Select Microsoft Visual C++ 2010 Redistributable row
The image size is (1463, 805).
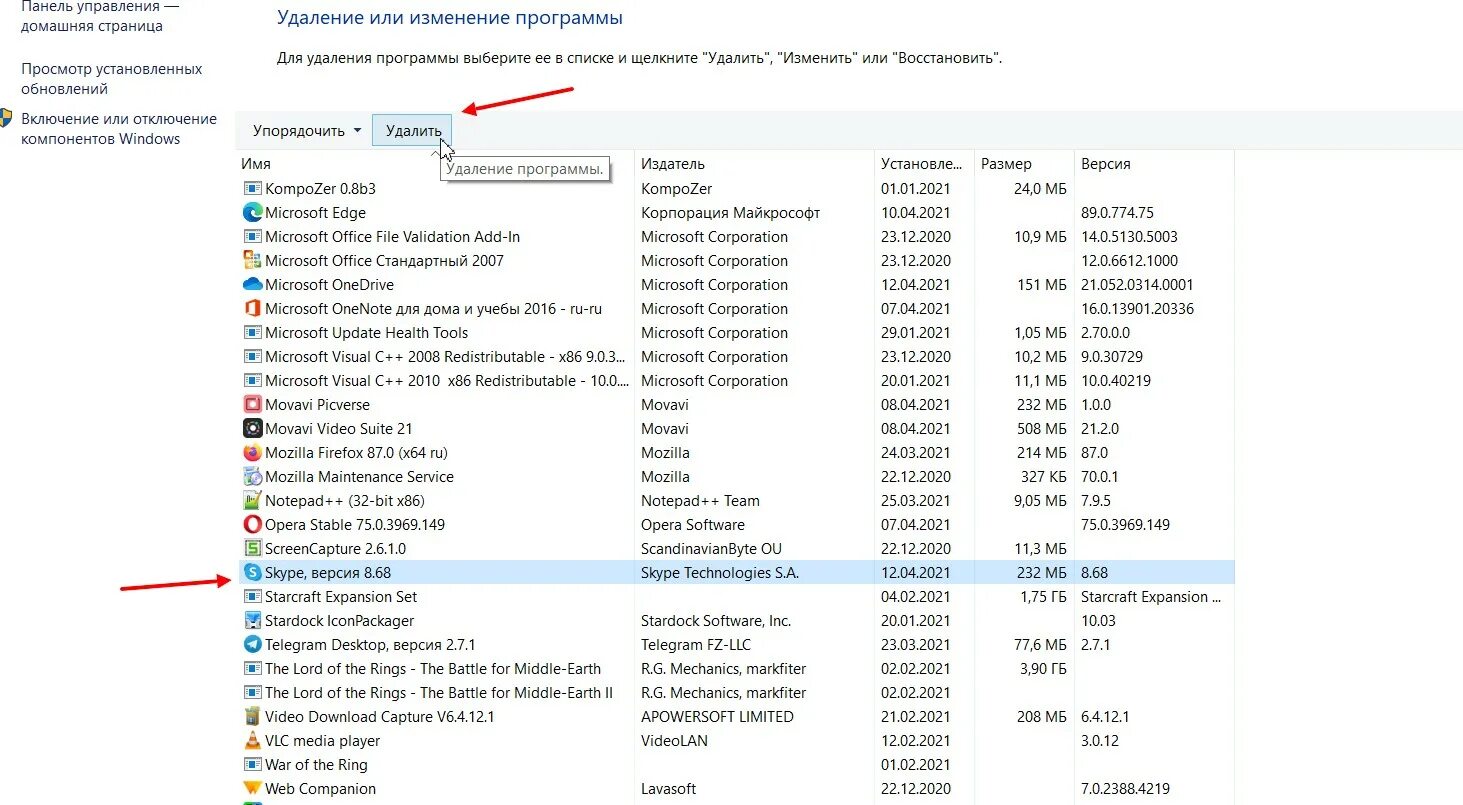coord(736,380)
